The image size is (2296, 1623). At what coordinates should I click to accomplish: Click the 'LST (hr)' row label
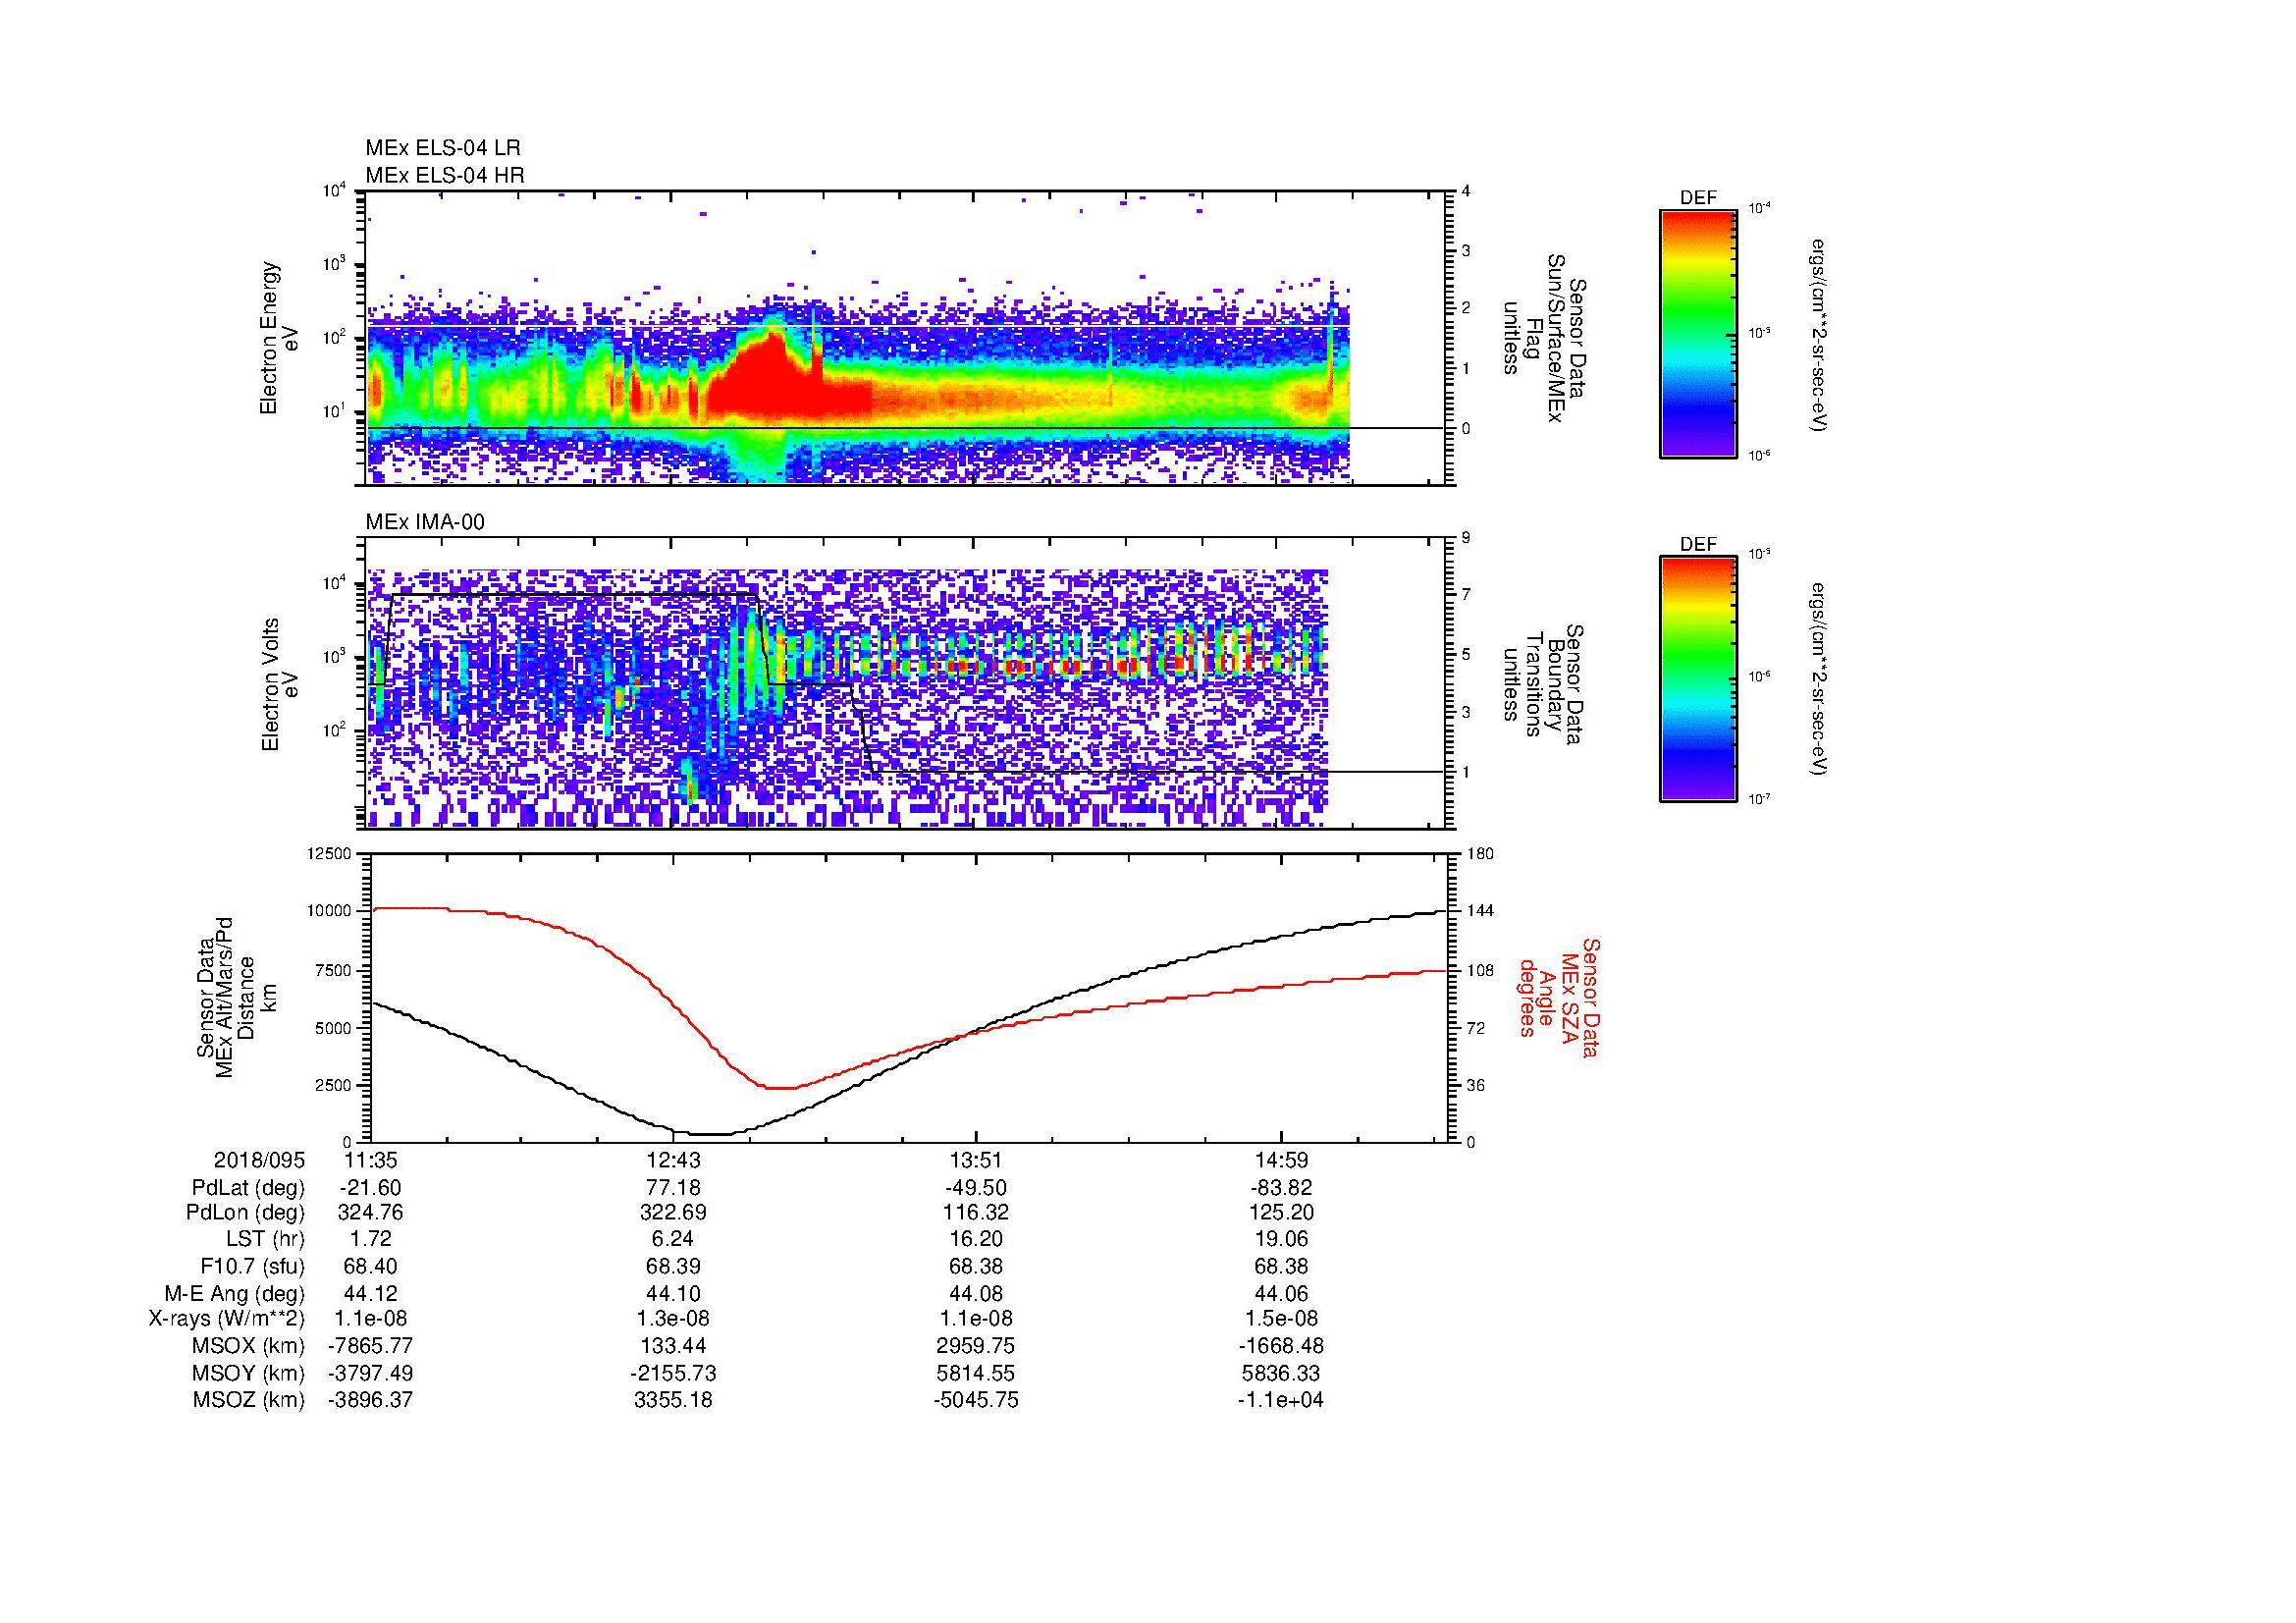point(265,1239)
